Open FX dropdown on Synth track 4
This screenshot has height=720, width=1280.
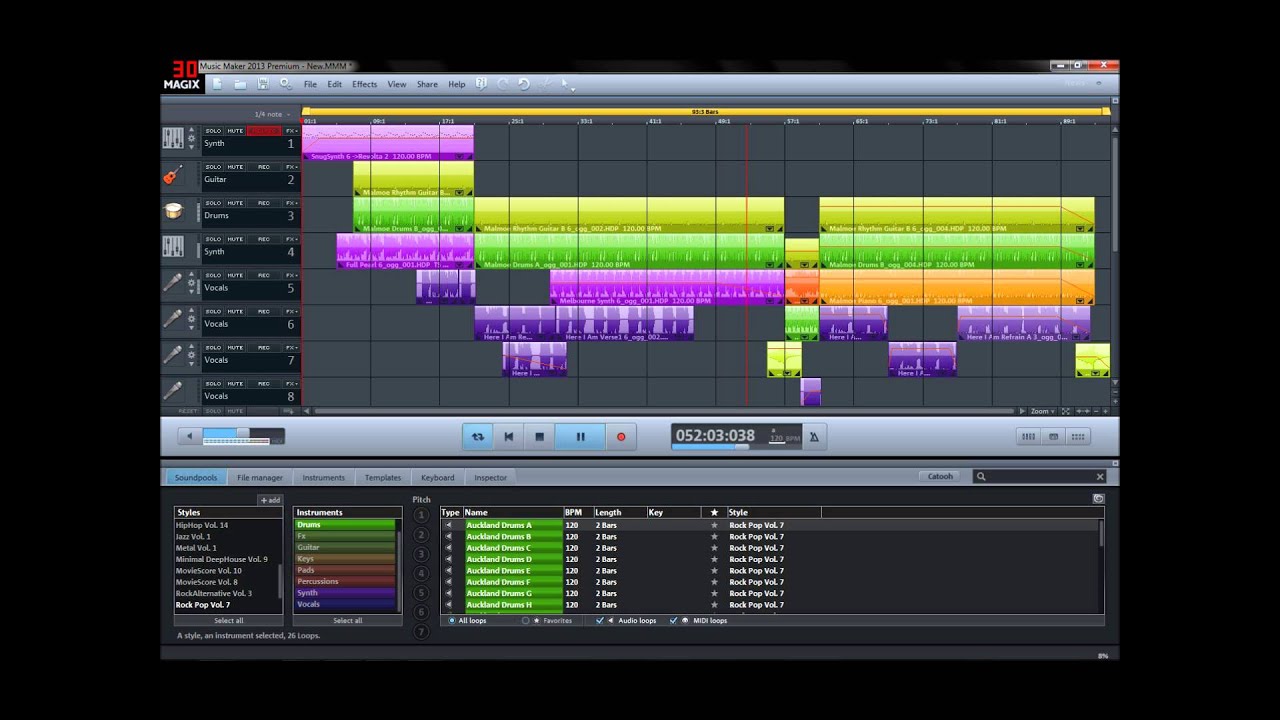(291, 239)
